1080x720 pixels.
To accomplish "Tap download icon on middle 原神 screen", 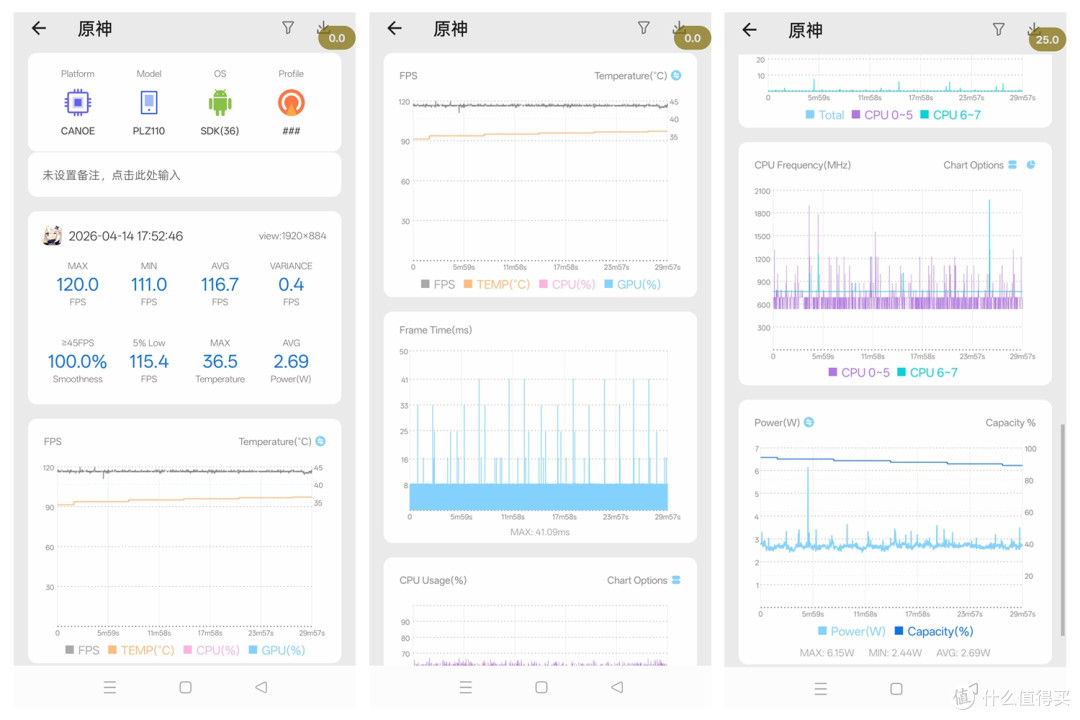I will 678,27.
